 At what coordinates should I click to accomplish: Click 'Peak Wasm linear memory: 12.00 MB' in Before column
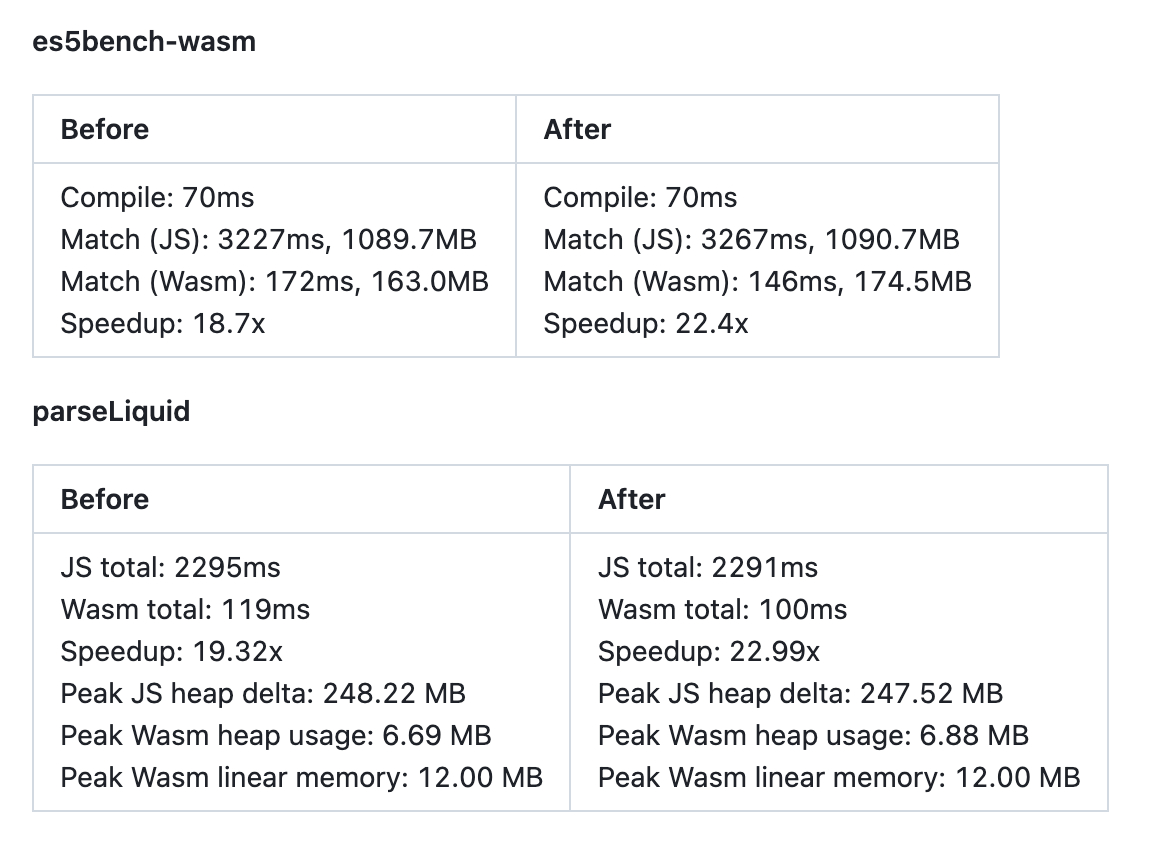[301, 778]
